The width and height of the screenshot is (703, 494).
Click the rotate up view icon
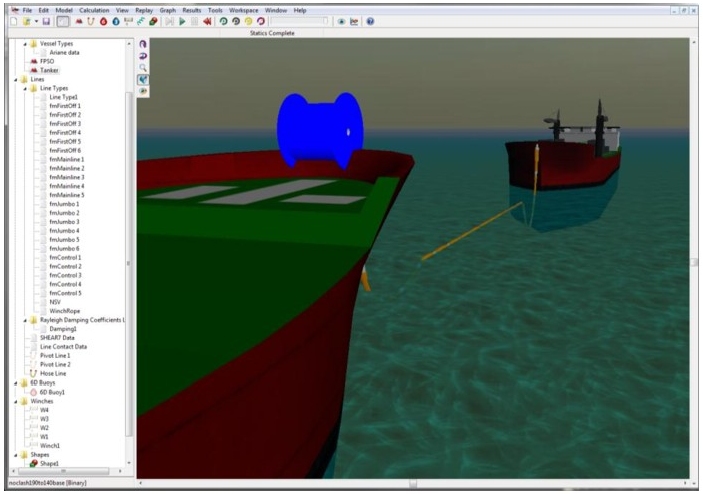[x=143, y=44]
